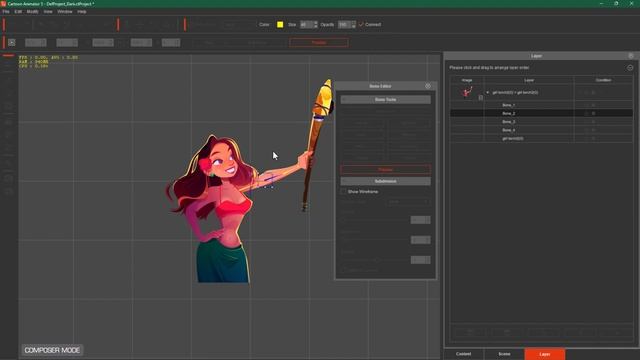Click the Opacity value field
640x360 pixels.
click(x=344, y=24)
